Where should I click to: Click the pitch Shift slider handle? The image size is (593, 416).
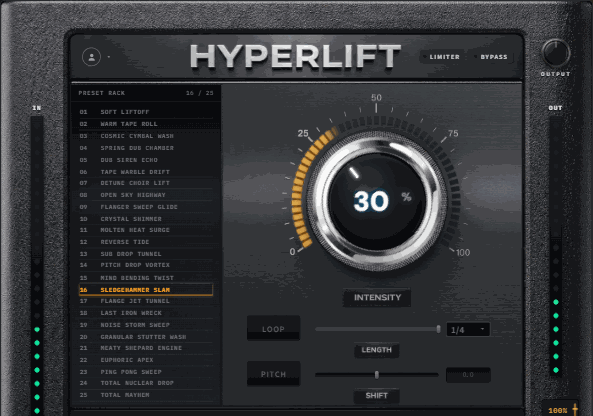[x=377, y=374]
